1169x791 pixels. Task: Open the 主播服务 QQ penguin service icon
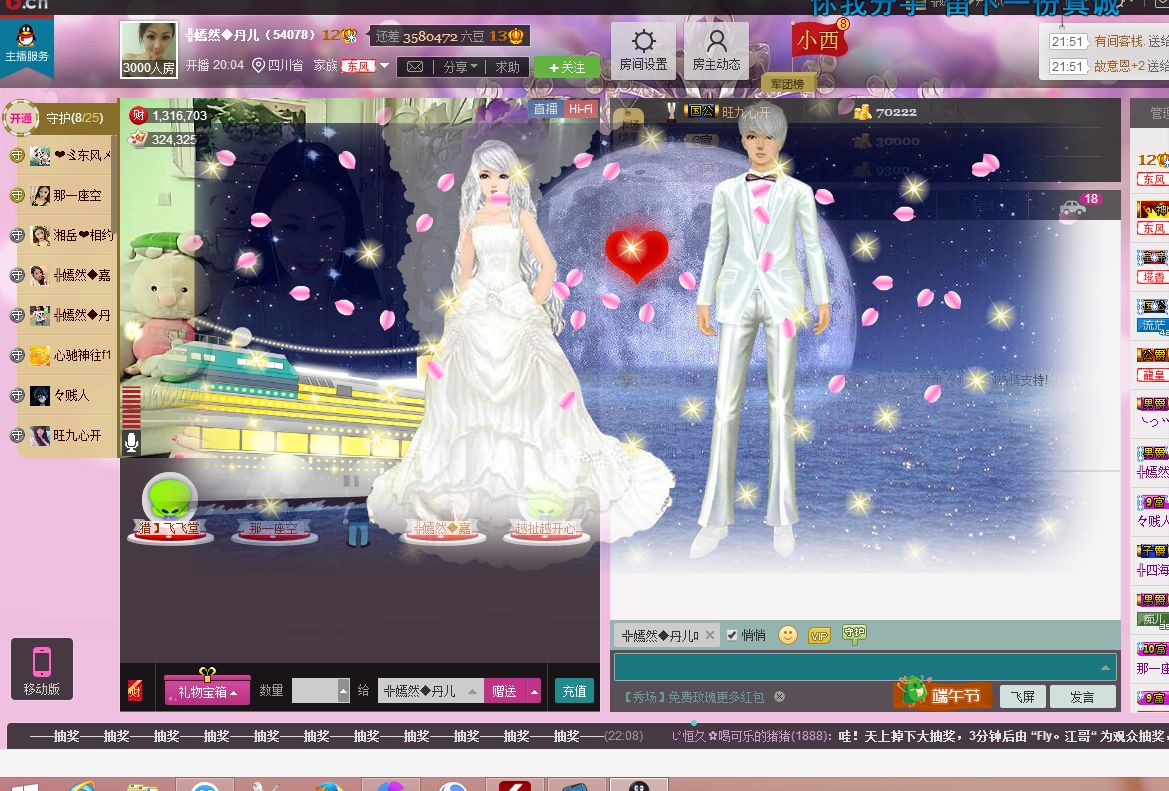pyautogui.click(x=27, y=45)
